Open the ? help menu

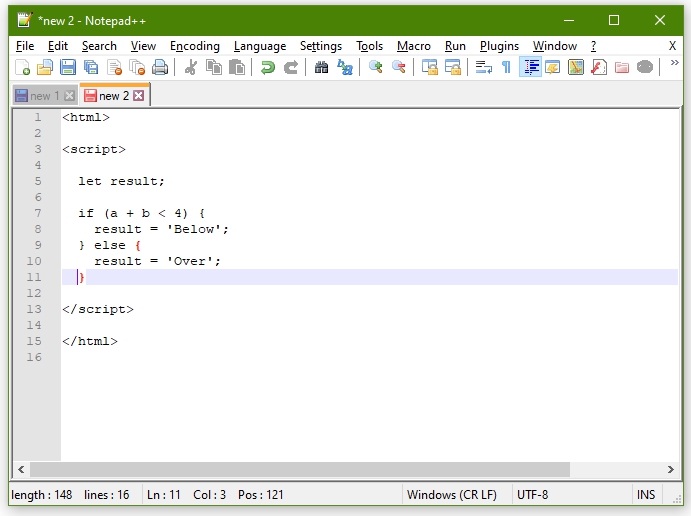point(594,46)
